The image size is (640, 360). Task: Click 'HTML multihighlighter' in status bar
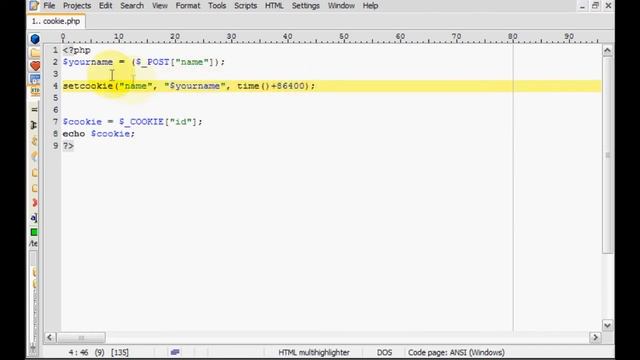(314, 352)
